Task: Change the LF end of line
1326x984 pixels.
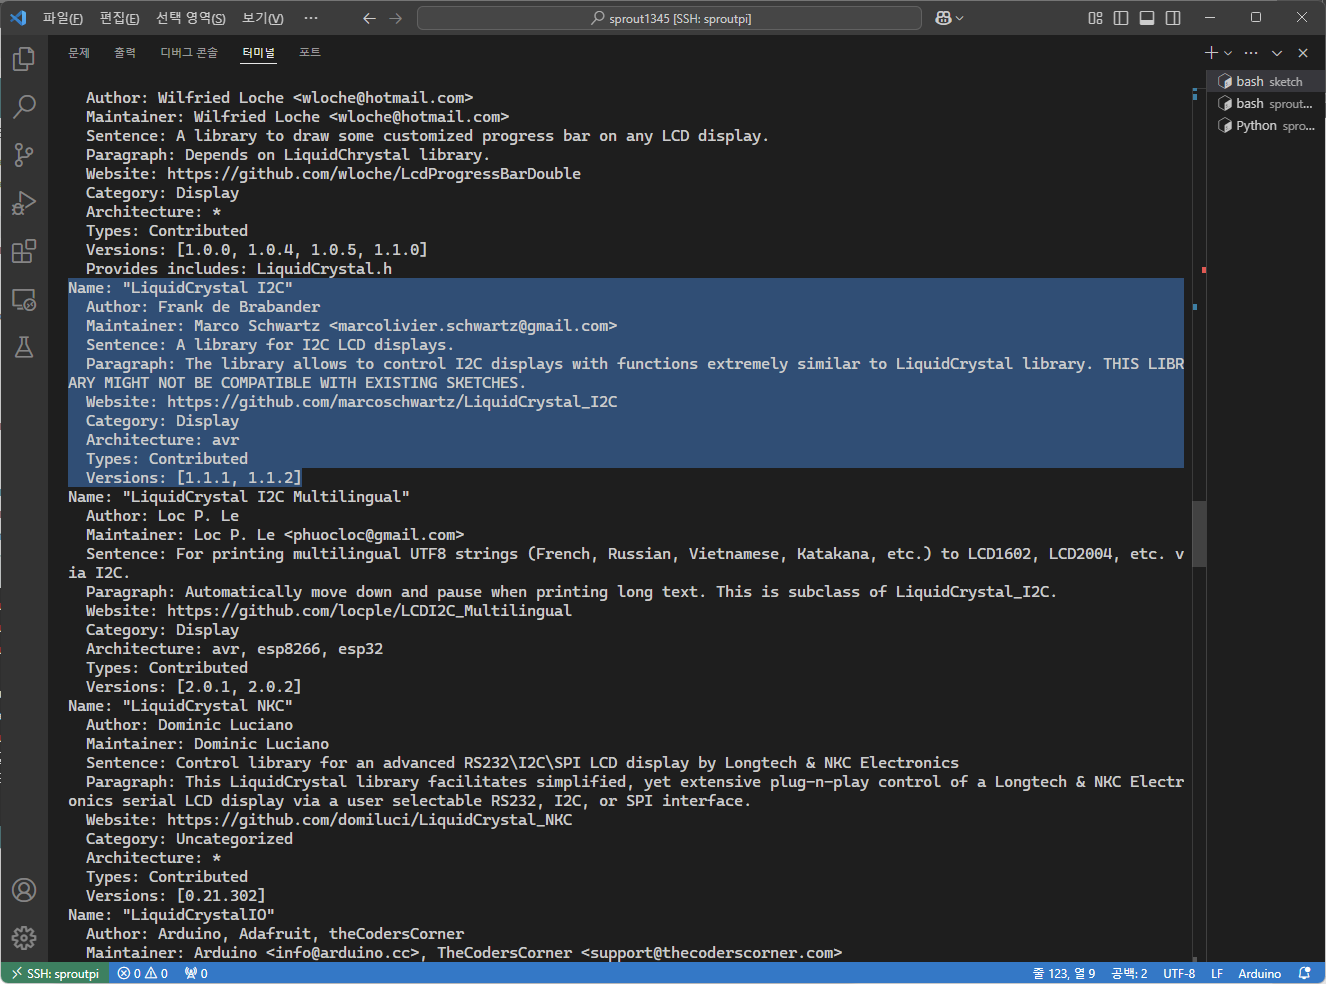Action: [1217, 973]
